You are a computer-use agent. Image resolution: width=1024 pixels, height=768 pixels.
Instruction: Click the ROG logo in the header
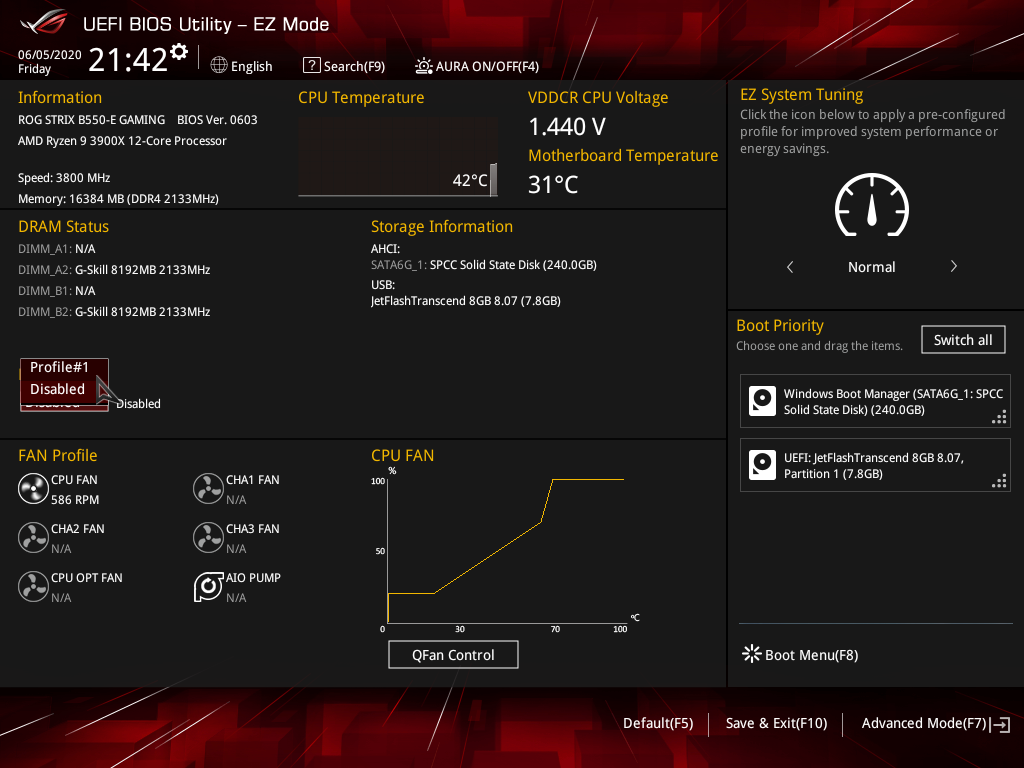click(44, 23)
